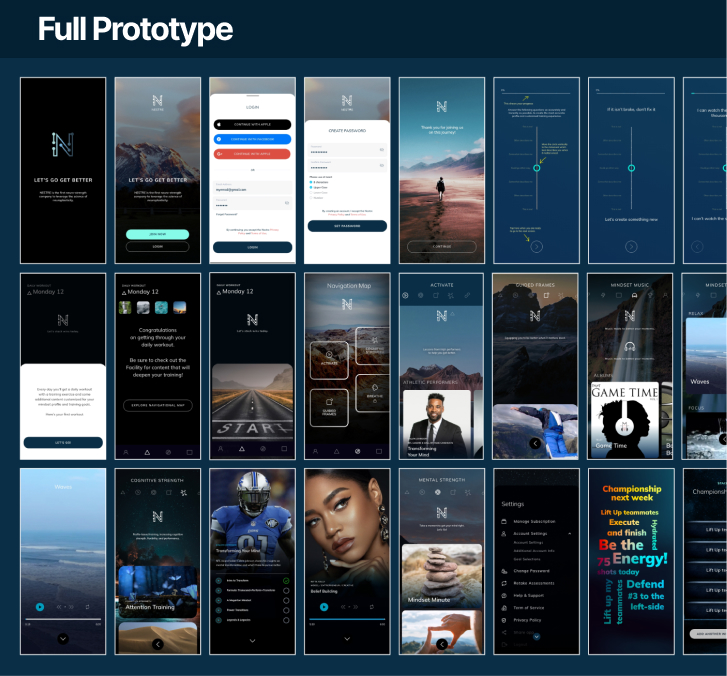Toggle the green checked circle on the football player screen
The width and height of the screenshot is (727, 676).
(286, 580)
